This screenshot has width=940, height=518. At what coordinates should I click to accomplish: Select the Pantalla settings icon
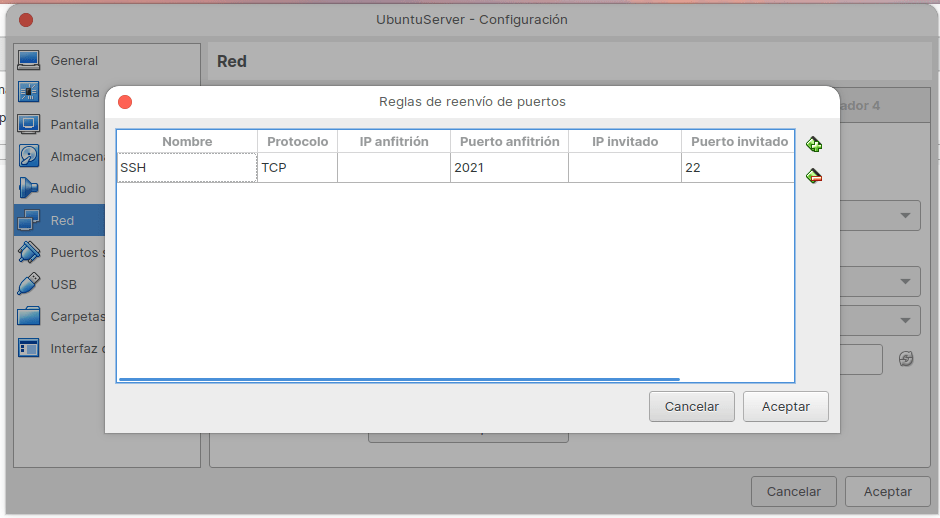coord(28,125)
